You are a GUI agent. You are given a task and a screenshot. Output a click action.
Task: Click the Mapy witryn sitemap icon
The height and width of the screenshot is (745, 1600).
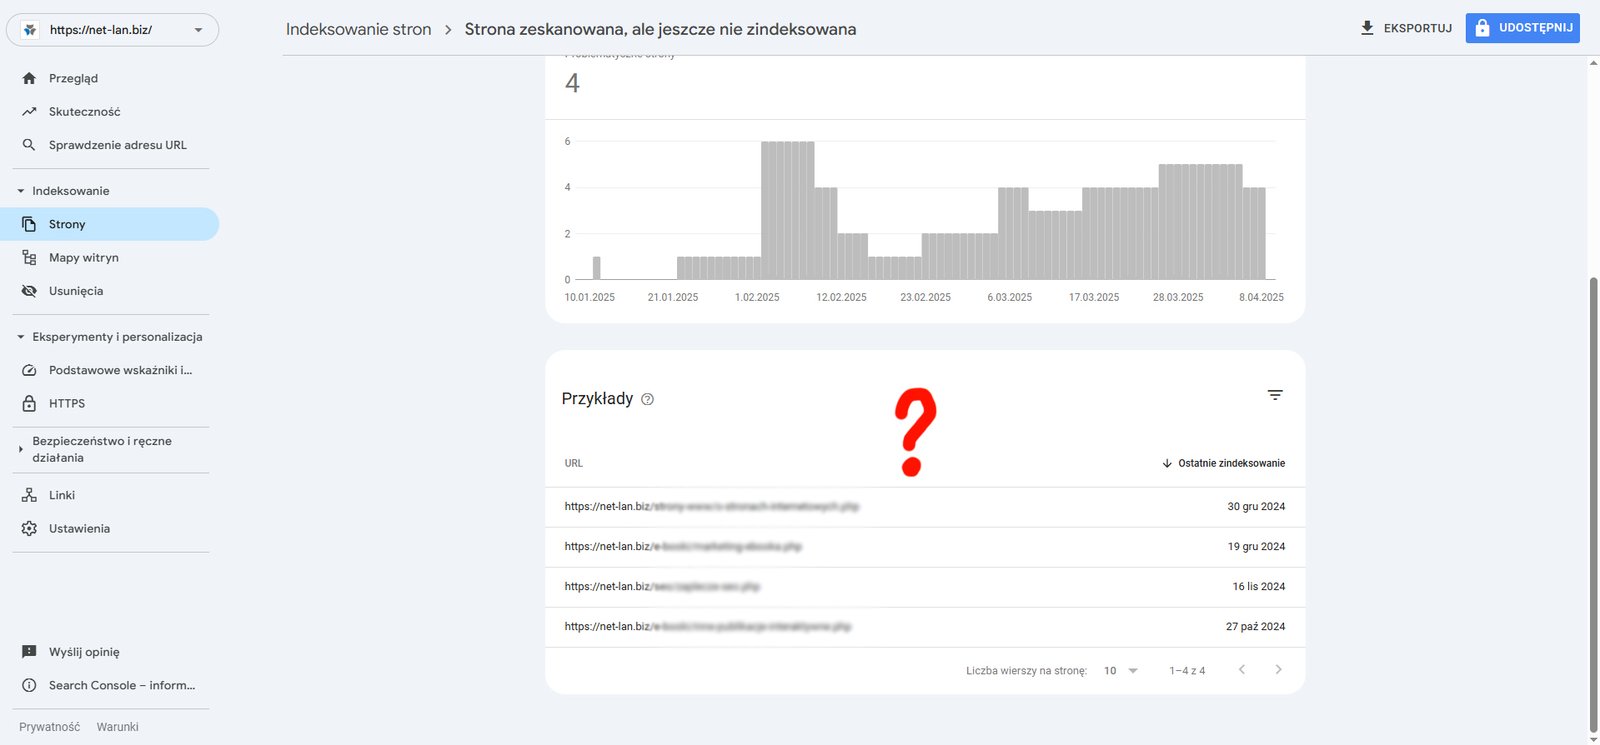29,258
